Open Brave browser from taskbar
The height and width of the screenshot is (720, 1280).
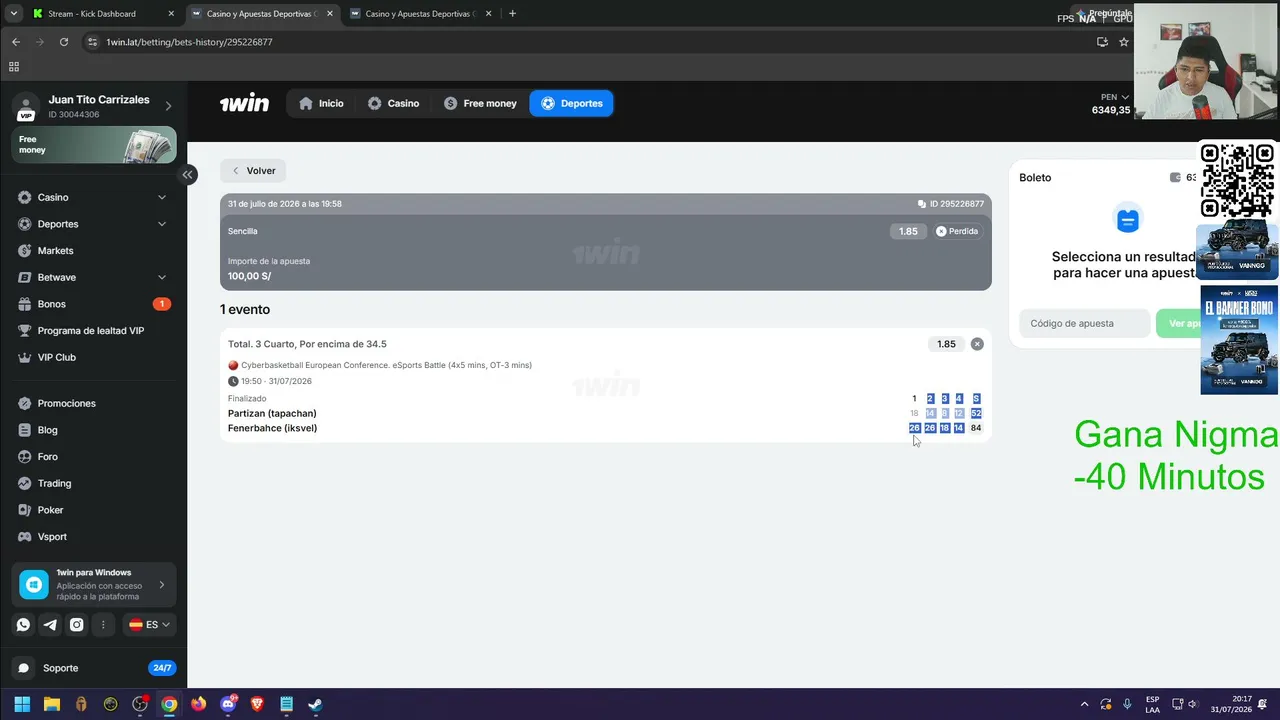pyautogui.click(x=257, y=704)
